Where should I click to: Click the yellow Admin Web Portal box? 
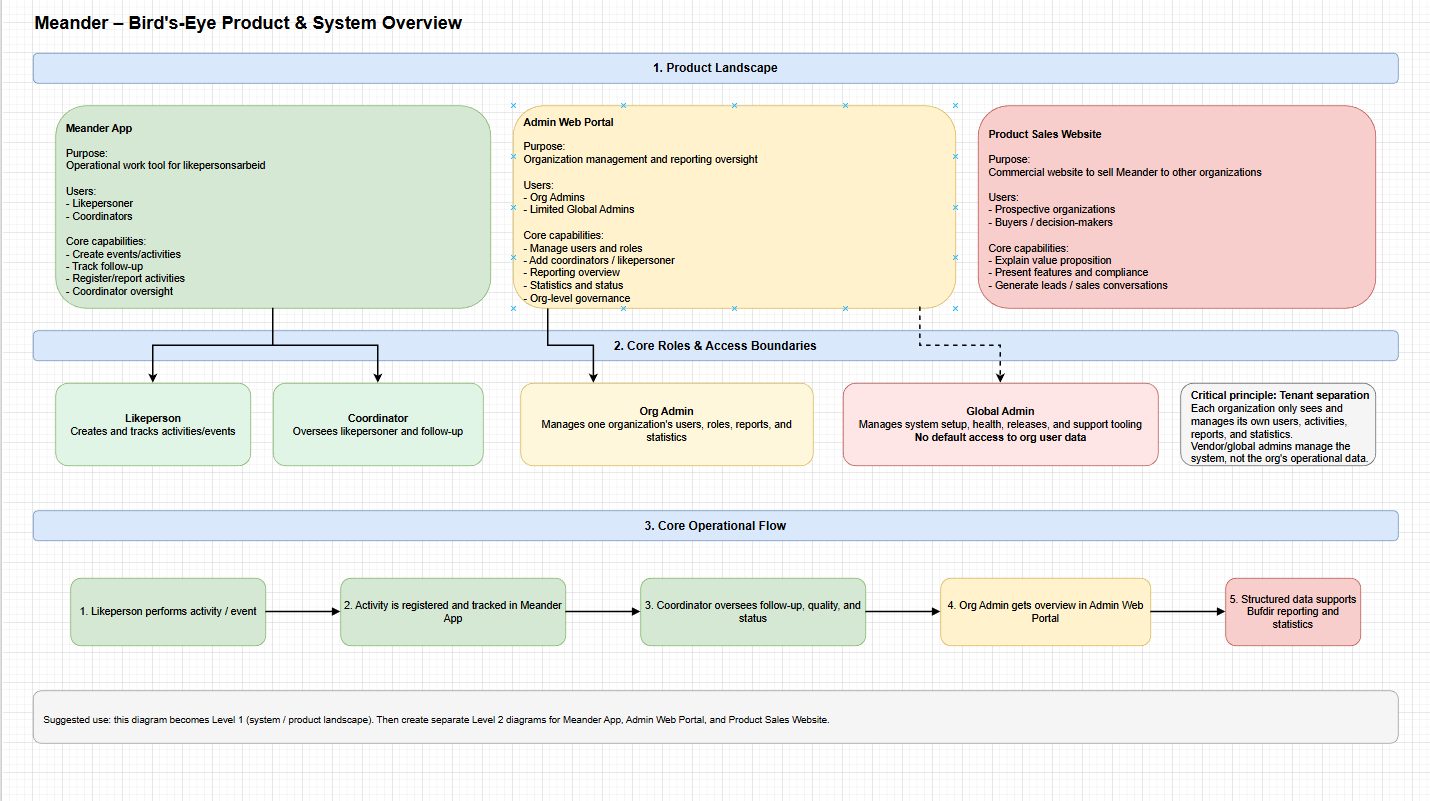coord(734,207)
